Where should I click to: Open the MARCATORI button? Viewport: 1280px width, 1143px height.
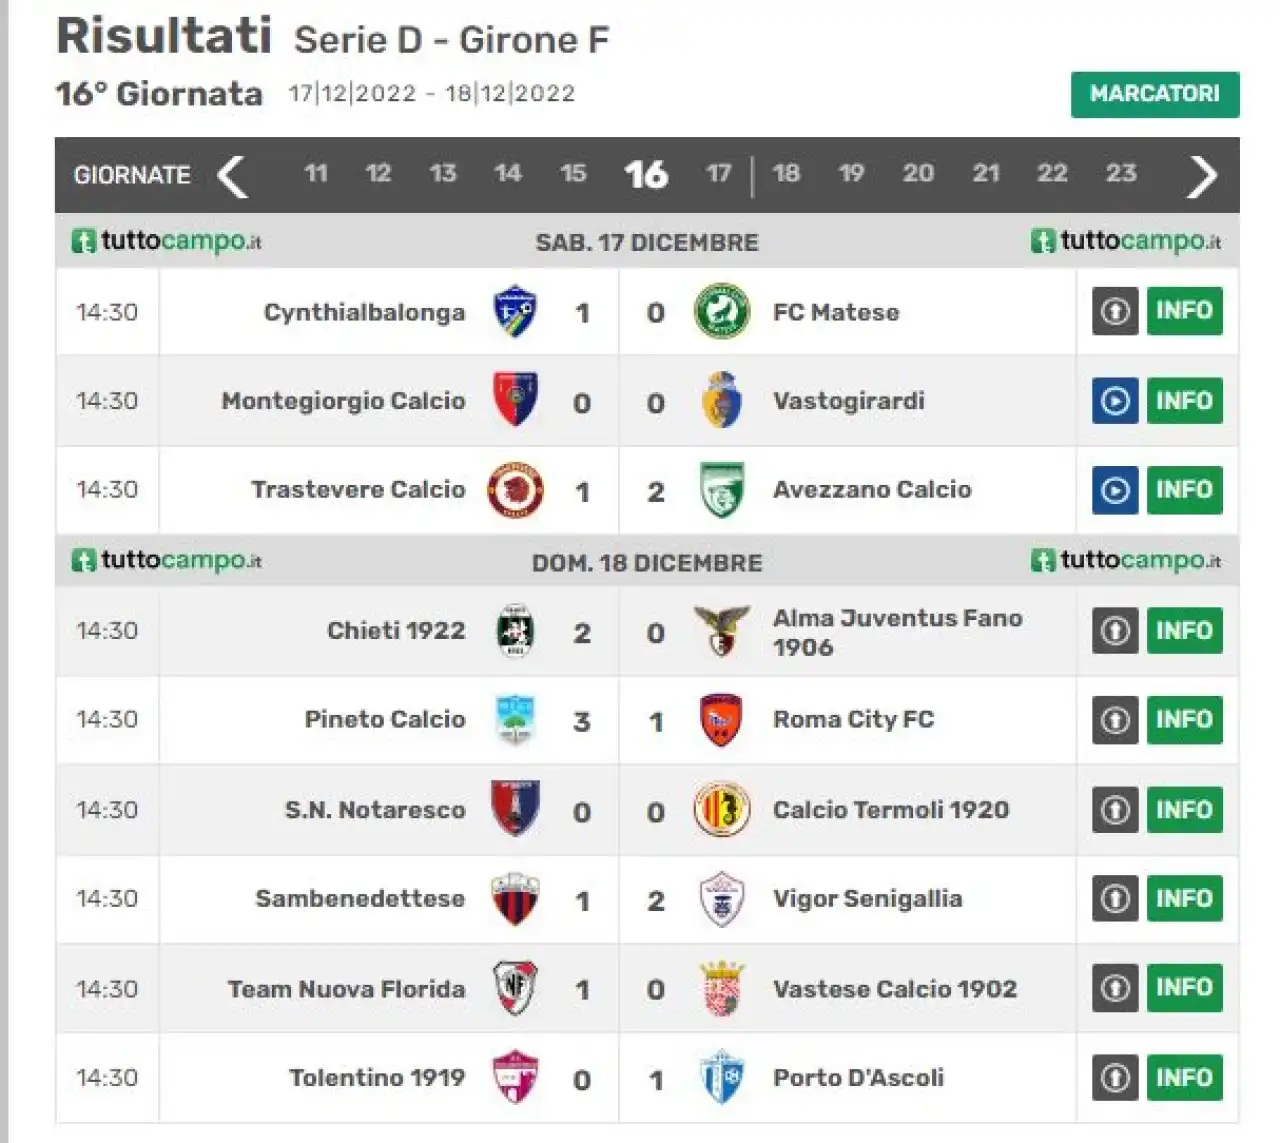click(1155, 94)
